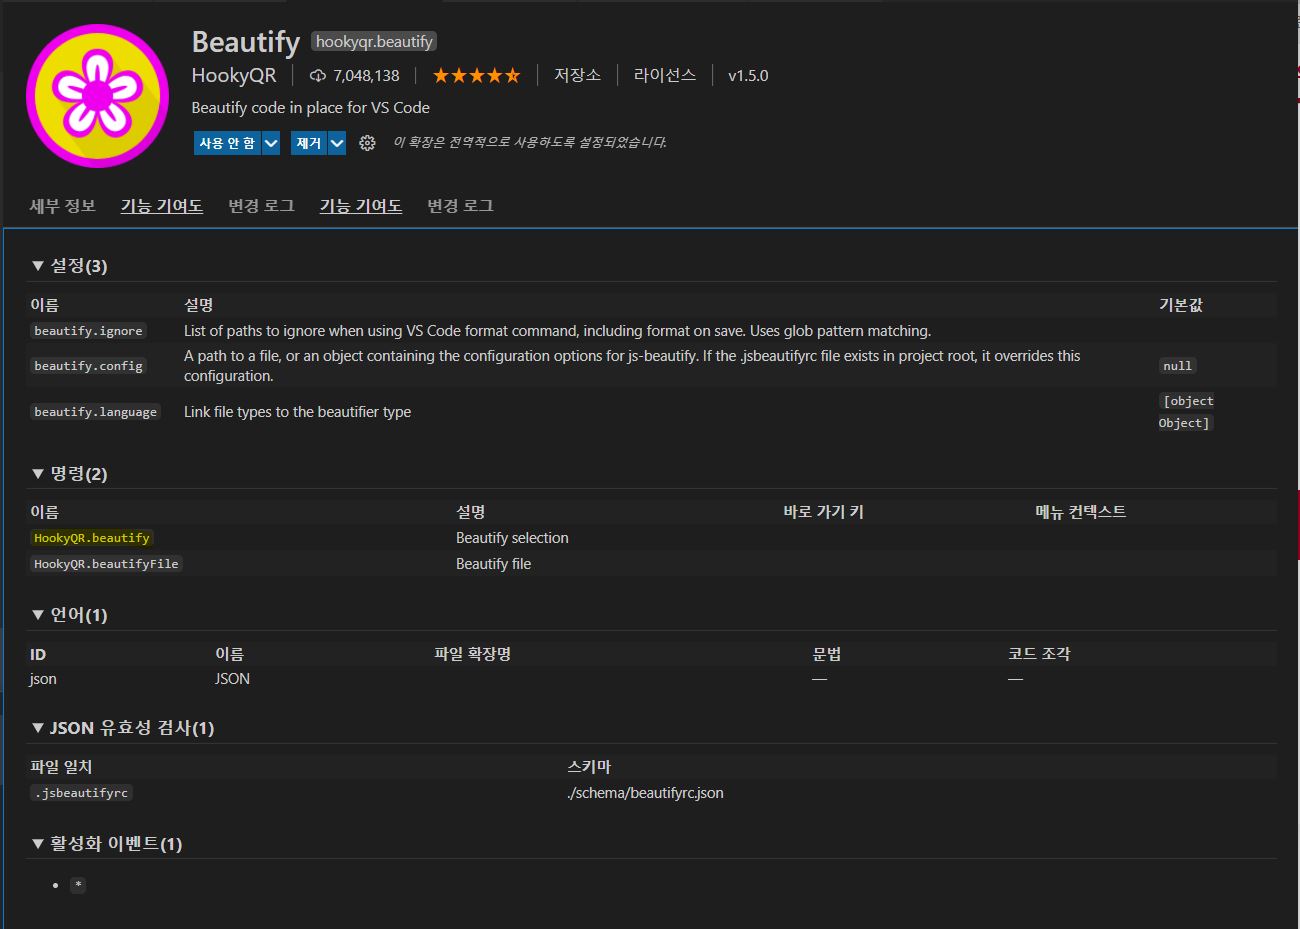Click the 제거 uninstall button
The height and width of the screenshot is (929, 1300).
click(309, 143)
